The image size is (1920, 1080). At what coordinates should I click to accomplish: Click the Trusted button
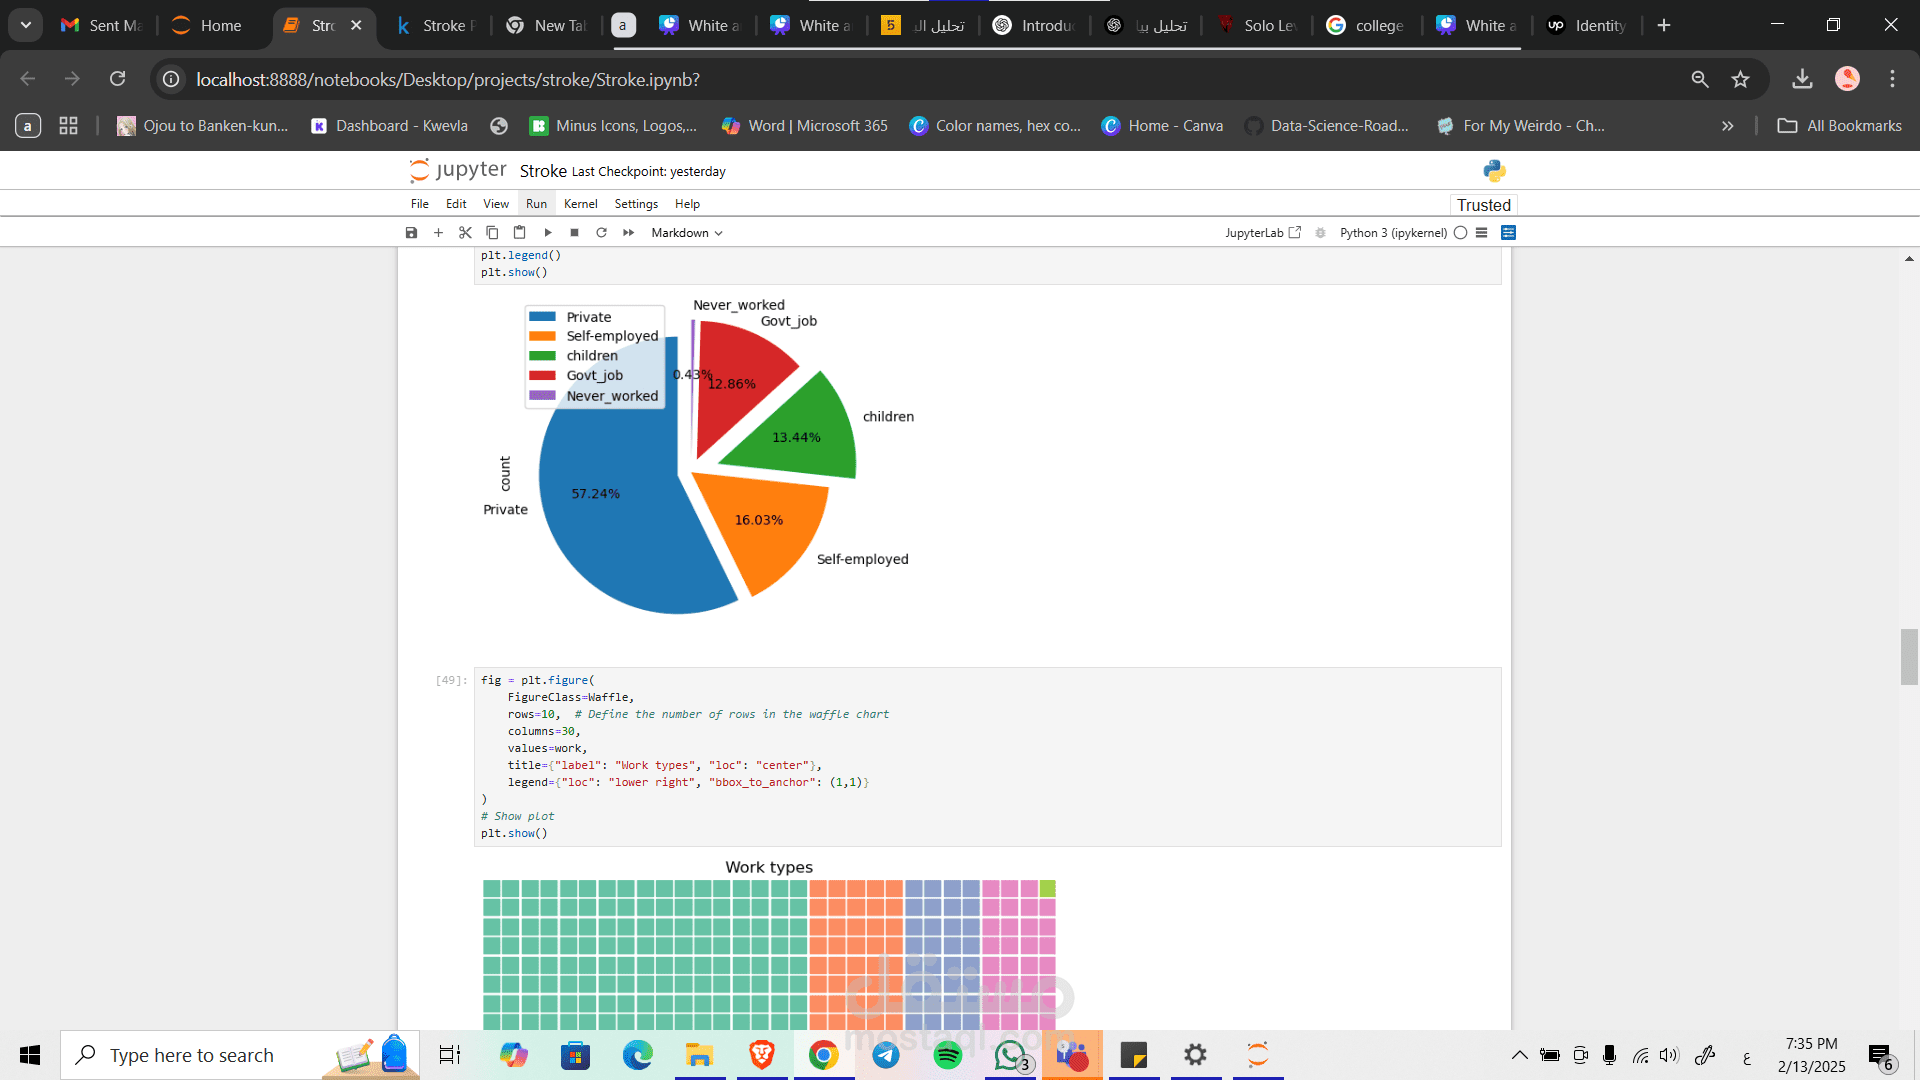(1483, 205)
